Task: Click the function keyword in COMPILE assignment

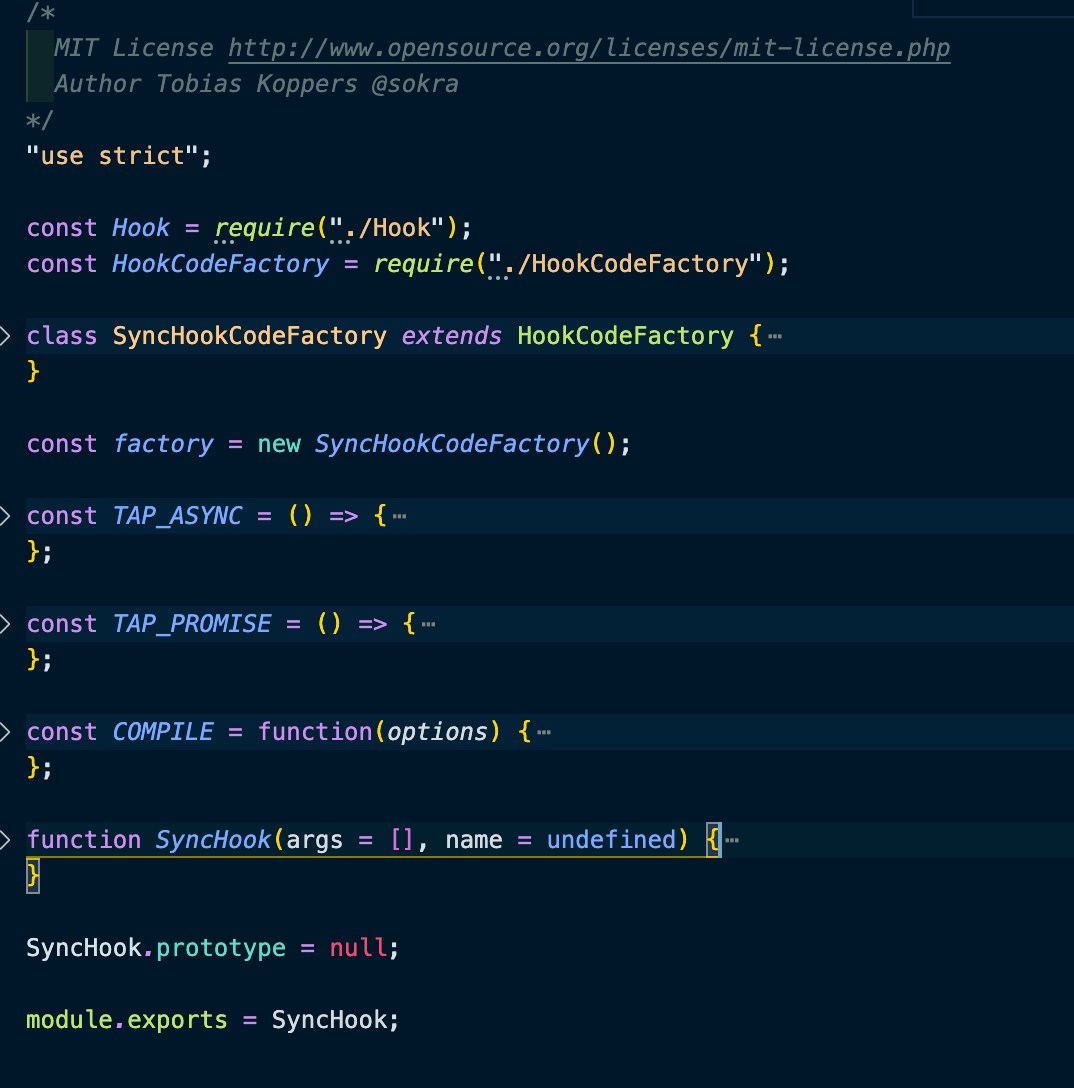Action: (x=315, y=732)
